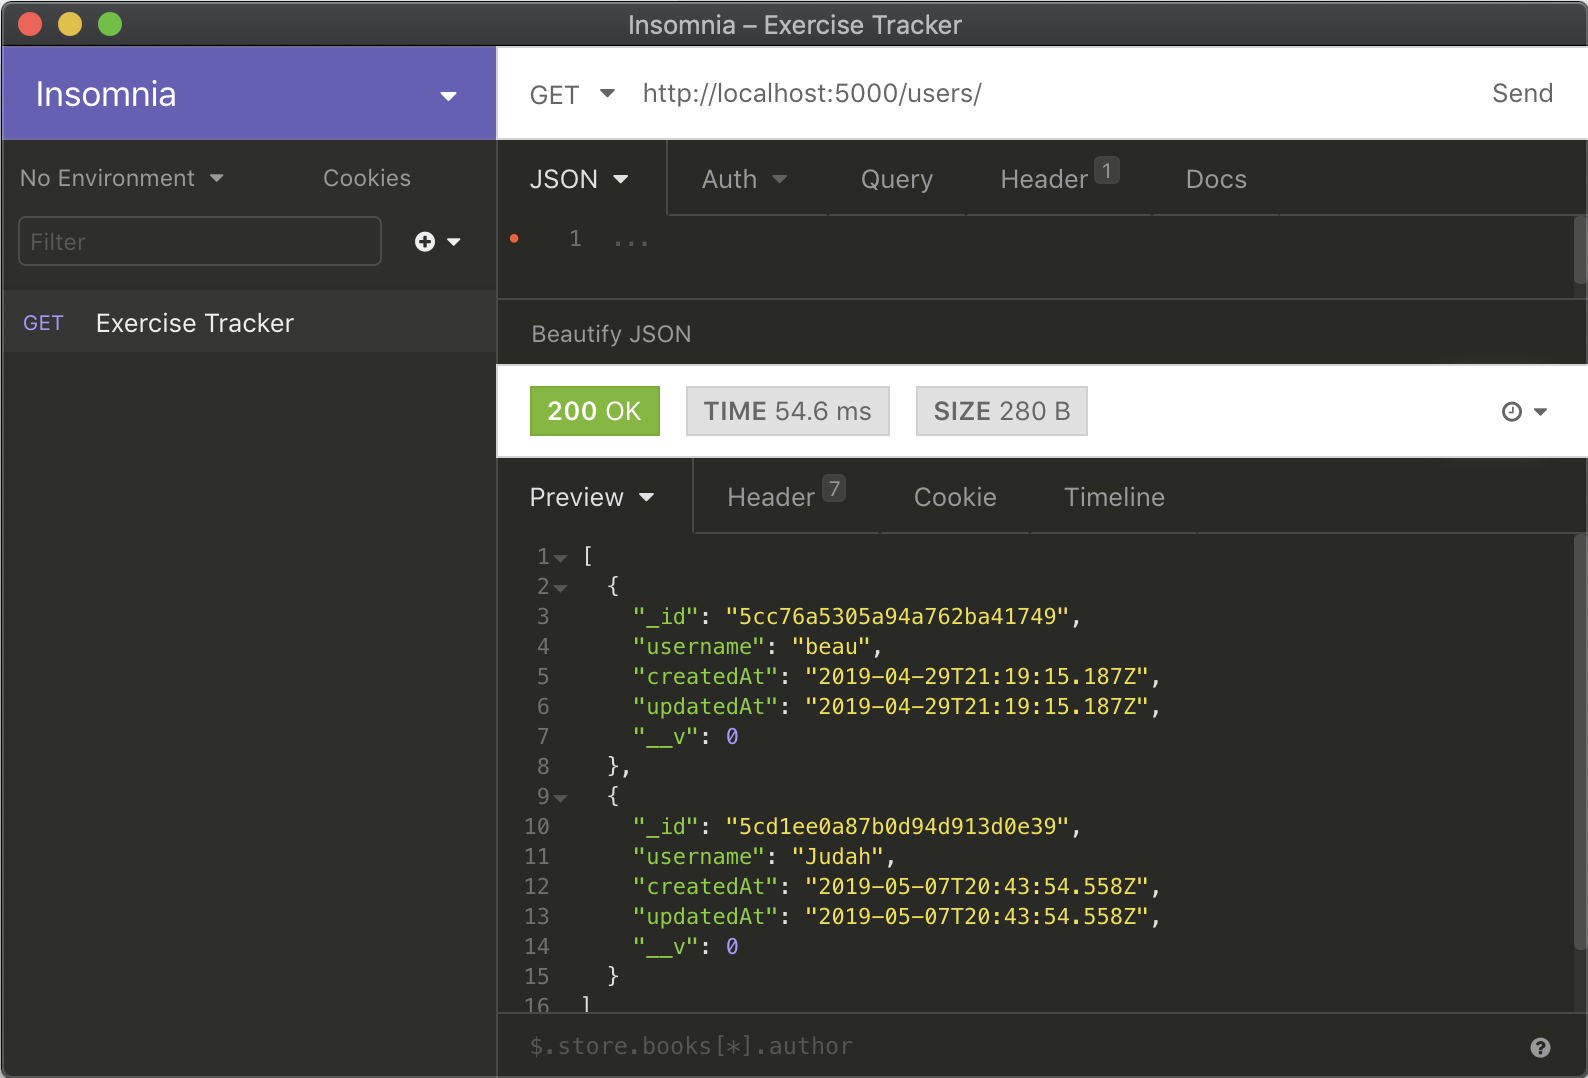Collapse the JSON array at line 1
Image resolution: width=1588 pixels, height=1078 pixels.
click(x=560, y=558)
